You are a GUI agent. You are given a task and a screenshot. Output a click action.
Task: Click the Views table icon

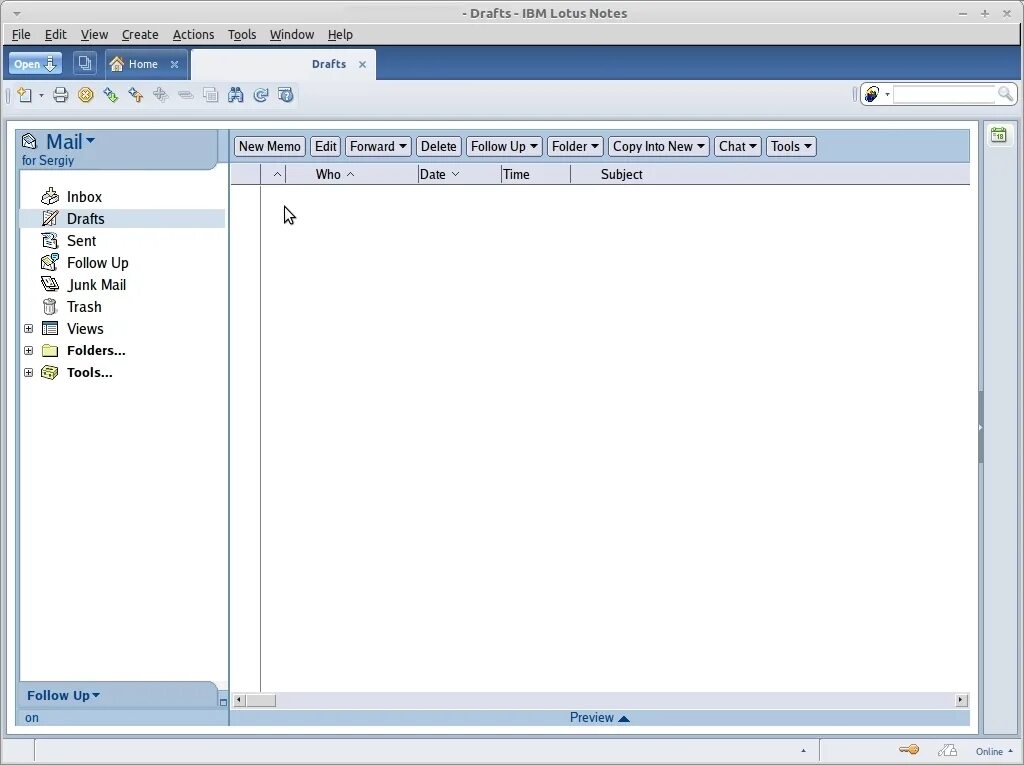pos(50,329)
